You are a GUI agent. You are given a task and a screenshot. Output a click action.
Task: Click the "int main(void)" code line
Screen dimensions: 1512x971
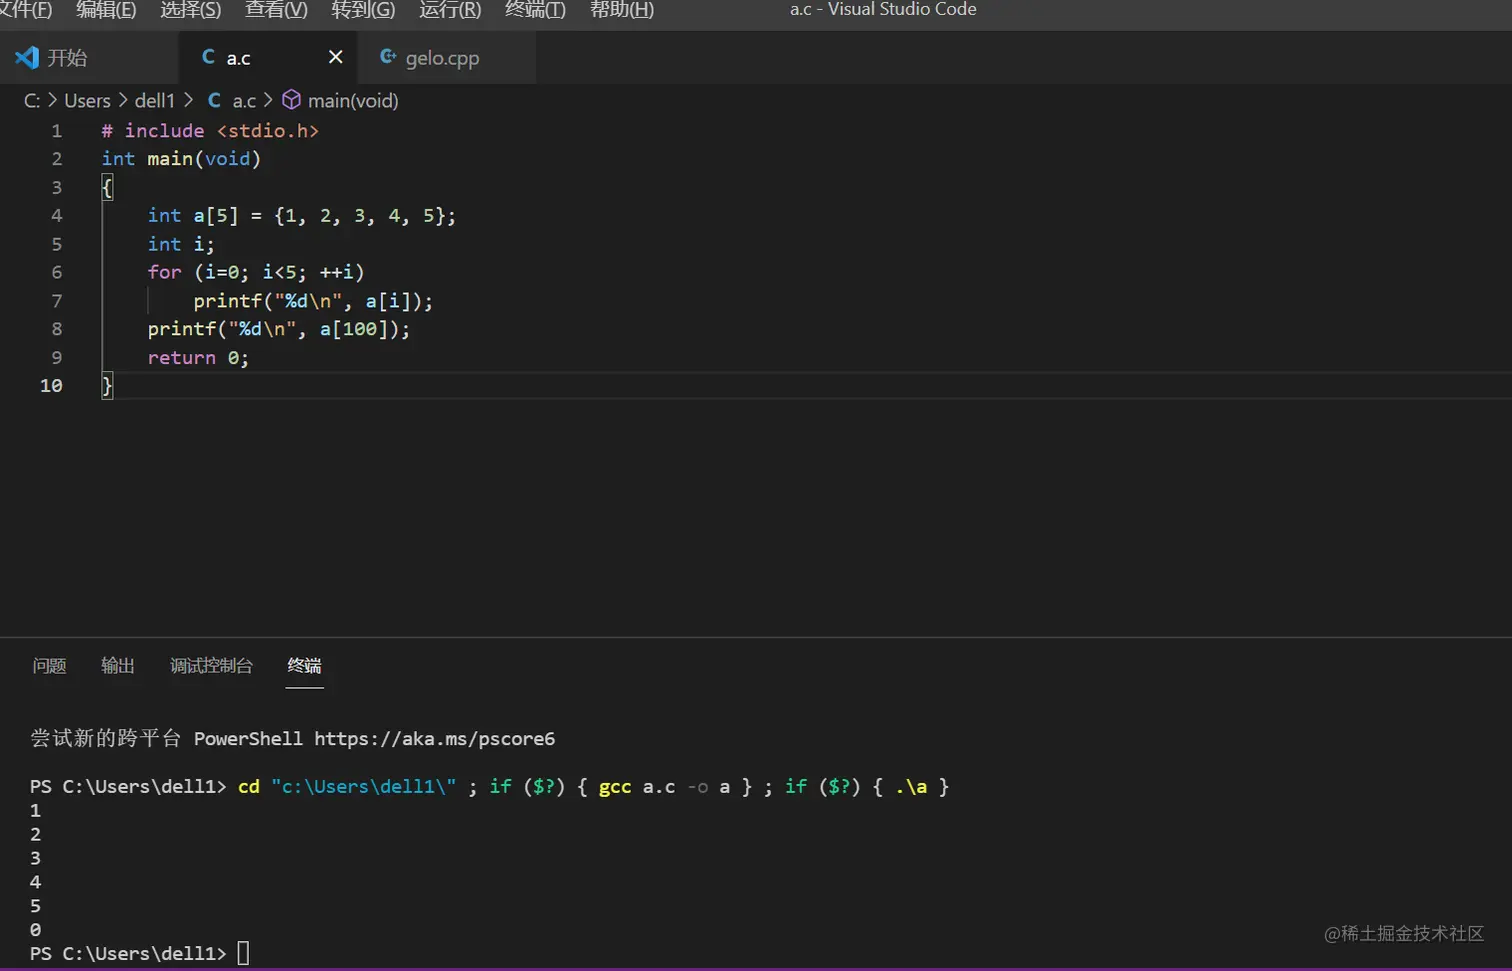click(181, 159)
